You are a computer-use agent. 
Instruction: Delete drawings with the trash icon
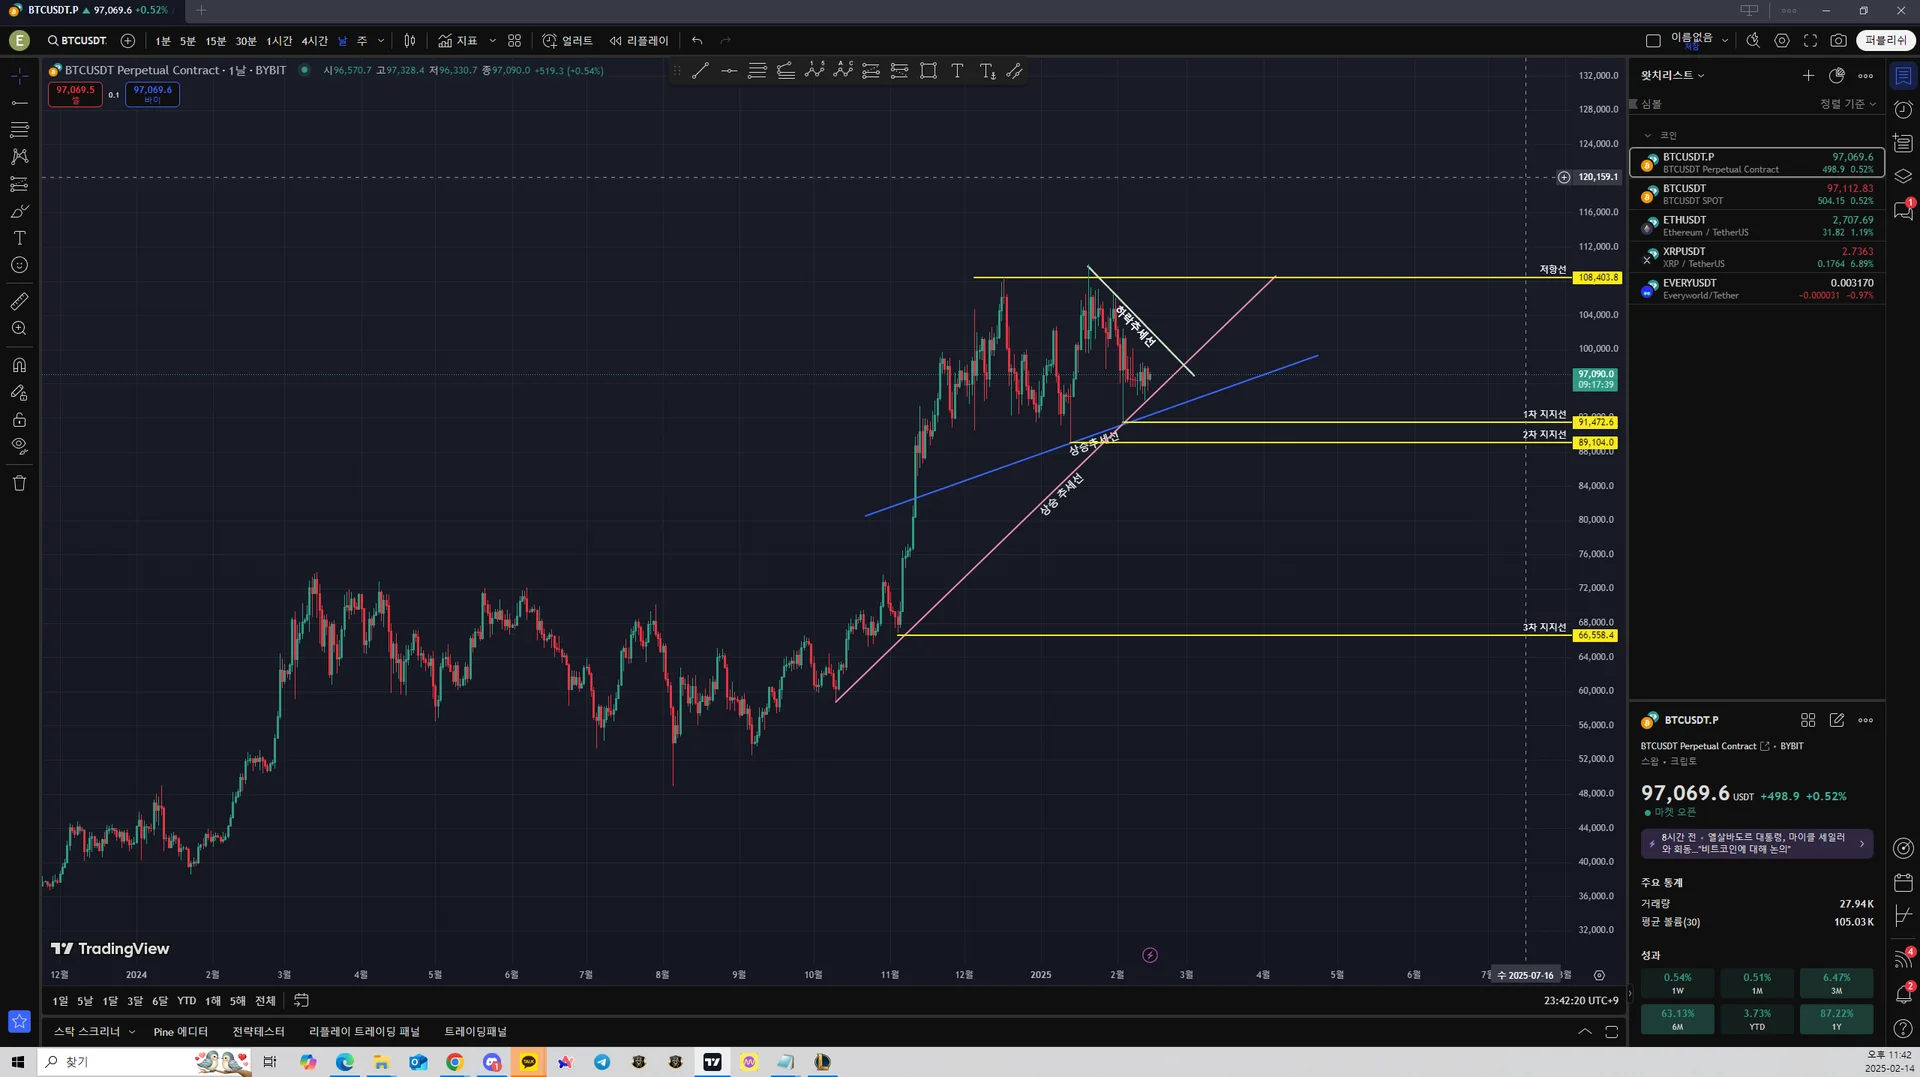coord(19,483)
